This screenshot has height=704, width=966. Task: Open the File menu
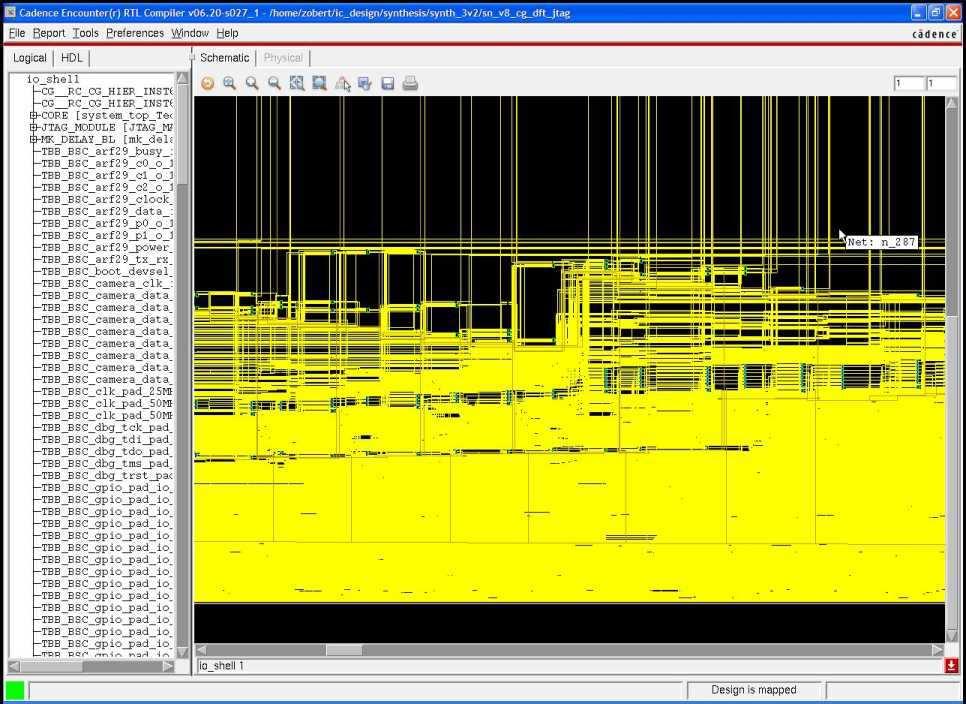click(17, 33)
